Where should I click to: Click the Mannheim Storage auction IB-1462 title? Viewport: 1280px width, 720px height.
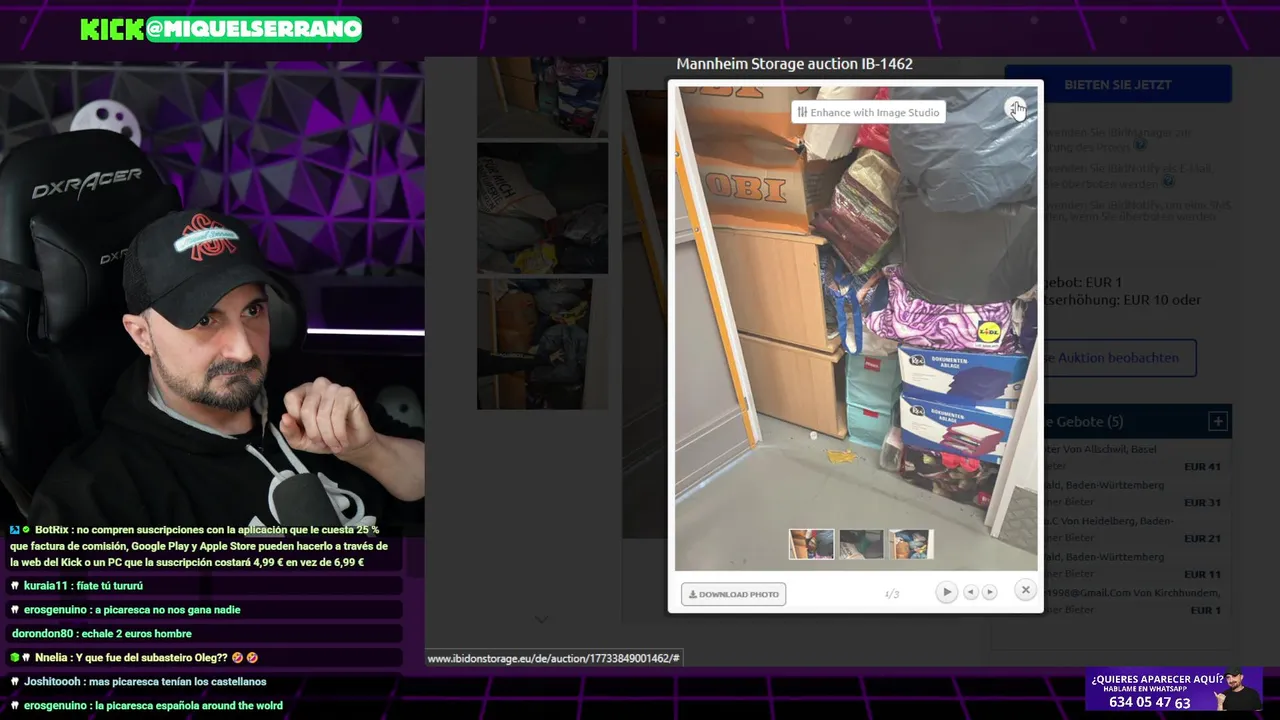(x=794, y=64)
